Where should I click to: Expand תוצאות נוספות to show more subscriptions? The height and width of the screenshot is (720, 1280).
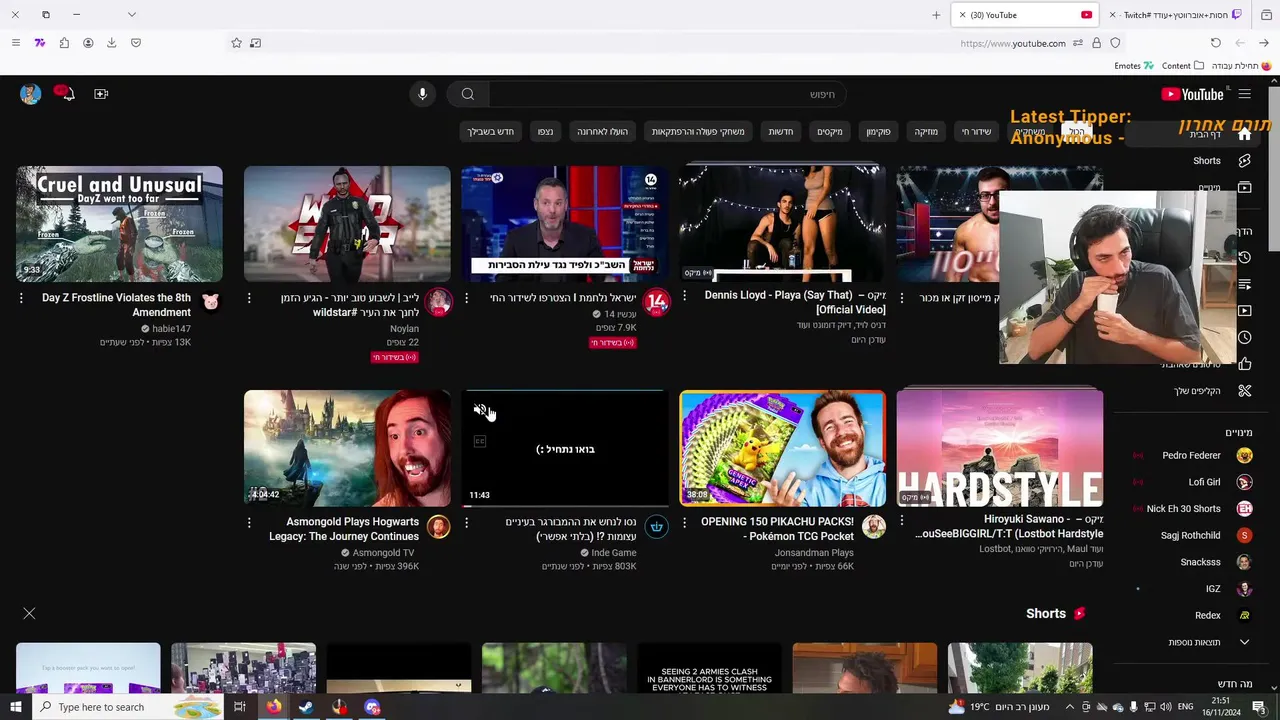pos(1198,642)
